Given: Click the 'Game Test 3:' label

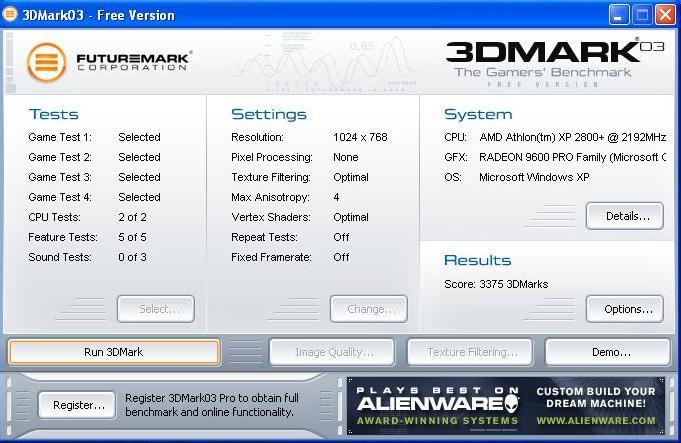Looking at the screenshot, I should tap(60, 177).
